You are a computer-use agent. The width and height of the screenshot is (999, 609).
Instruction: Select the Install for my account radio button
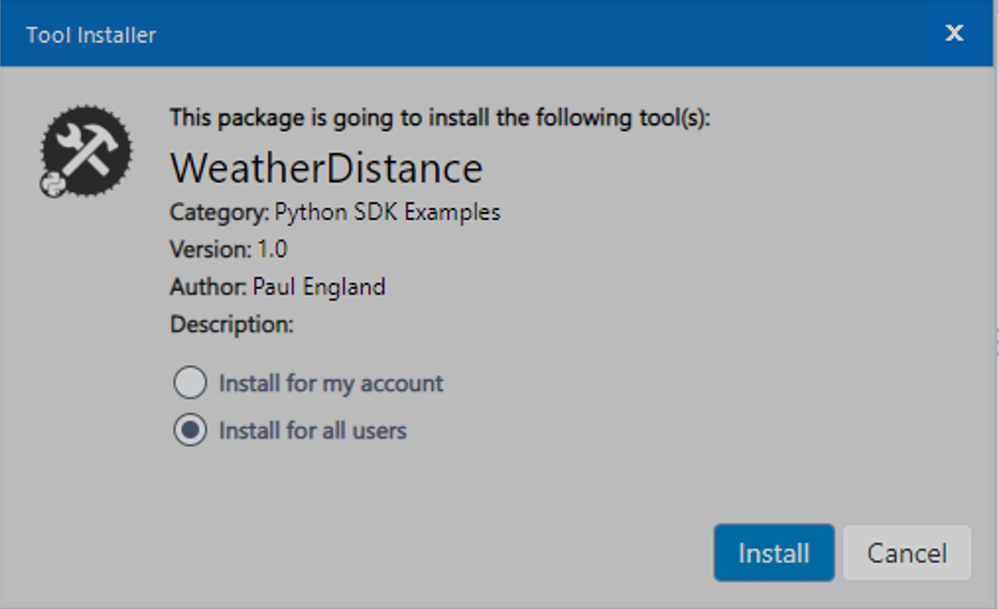point(190,383)
